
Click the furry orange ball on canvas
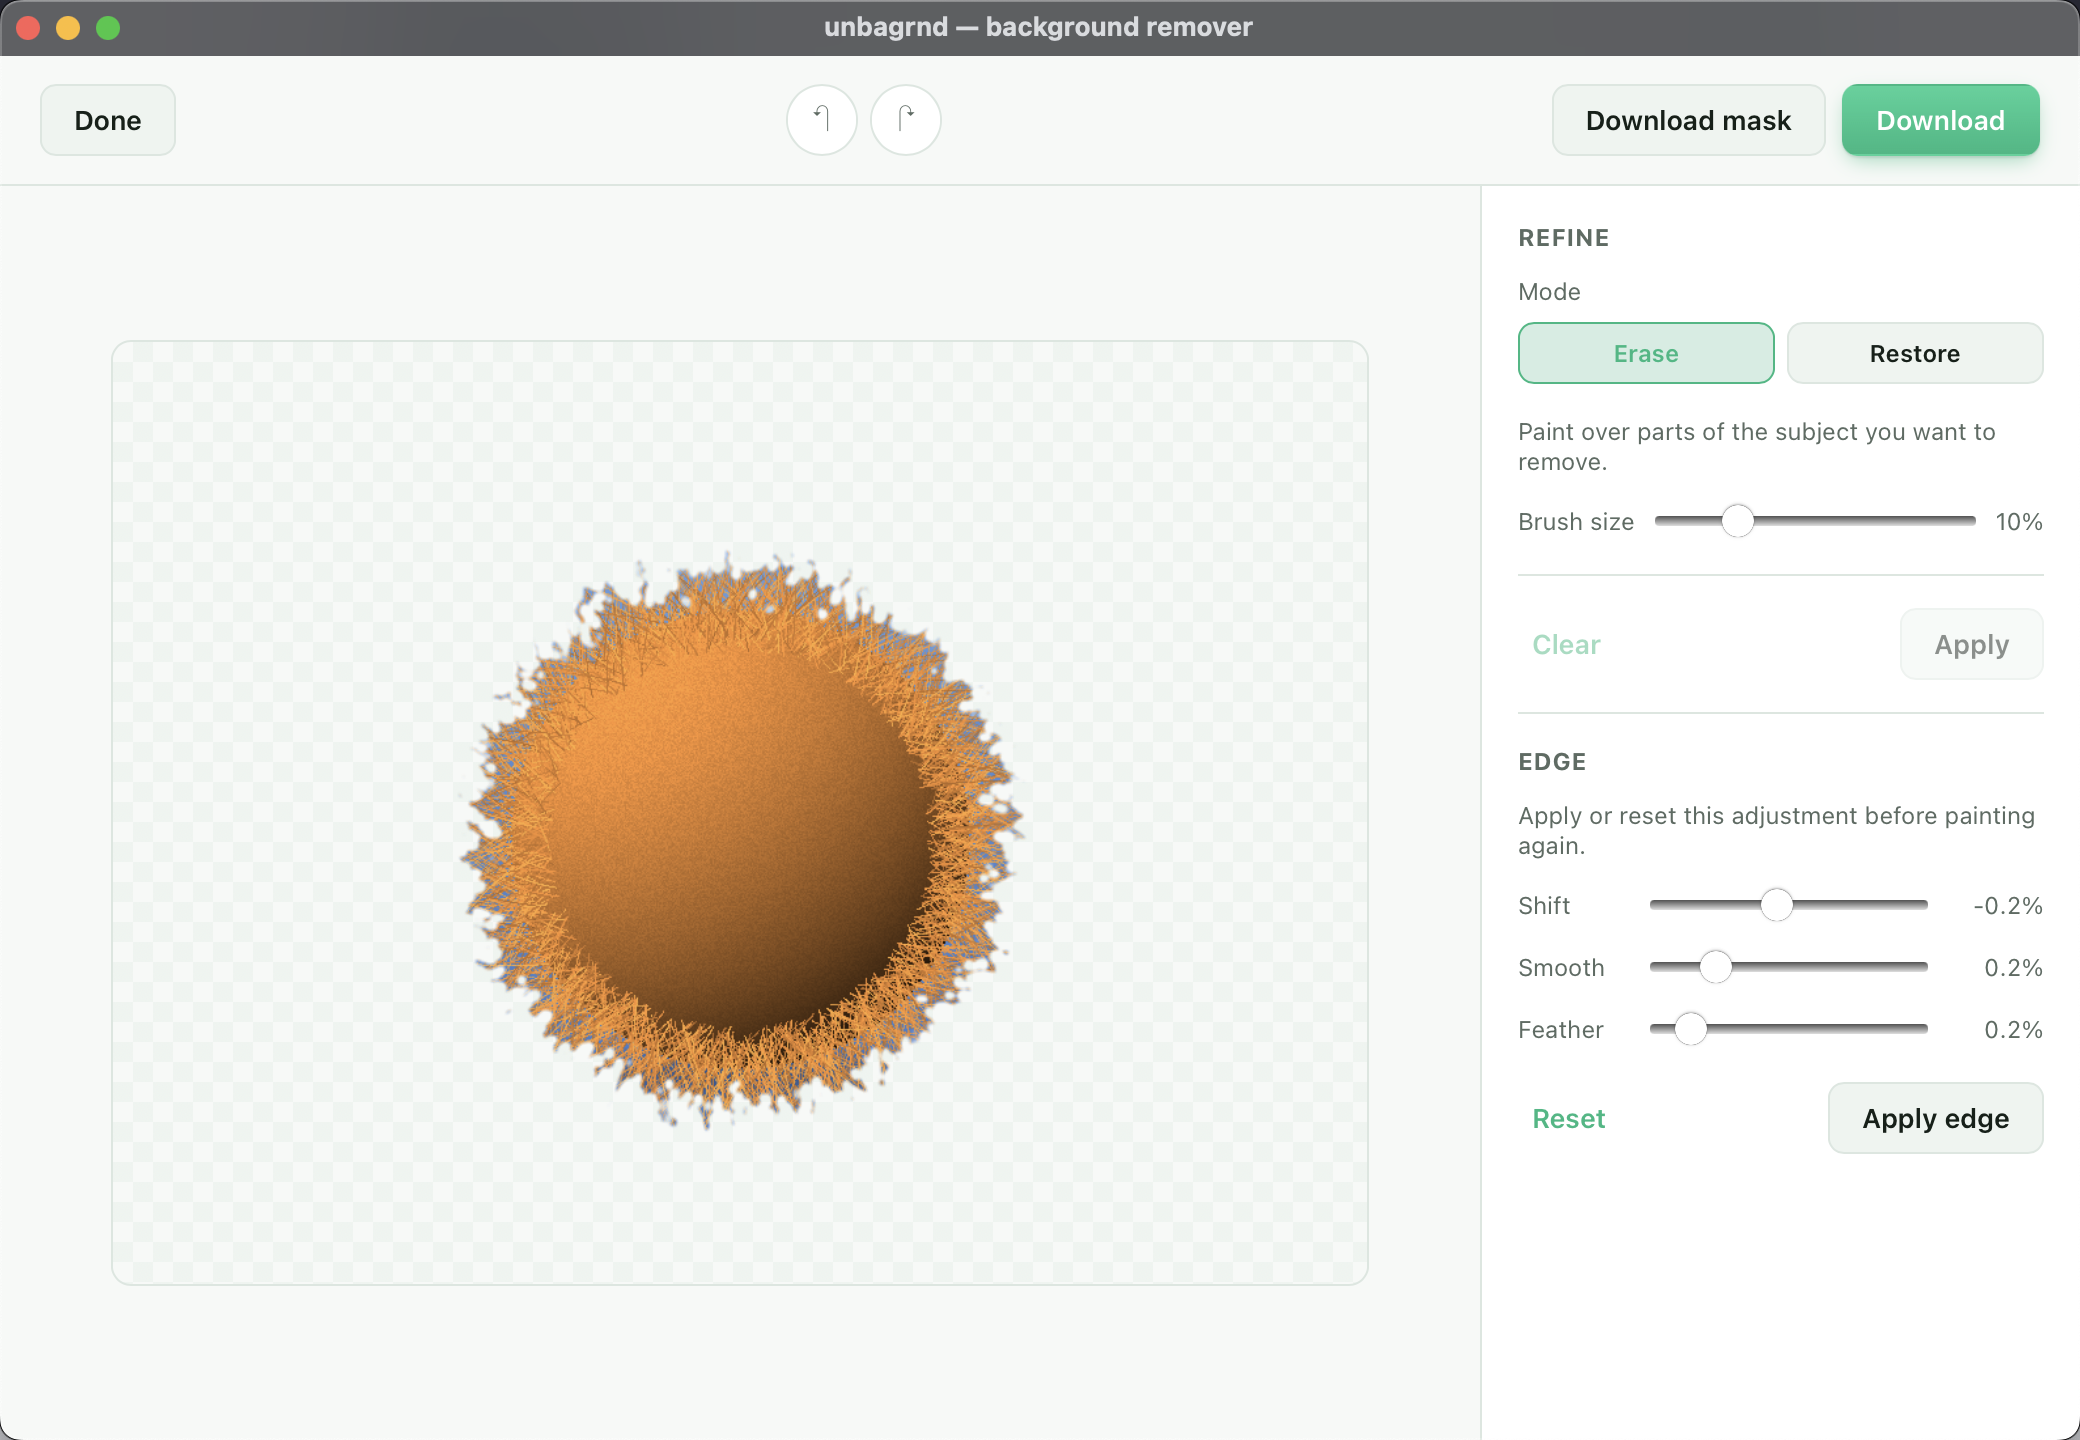740,840
